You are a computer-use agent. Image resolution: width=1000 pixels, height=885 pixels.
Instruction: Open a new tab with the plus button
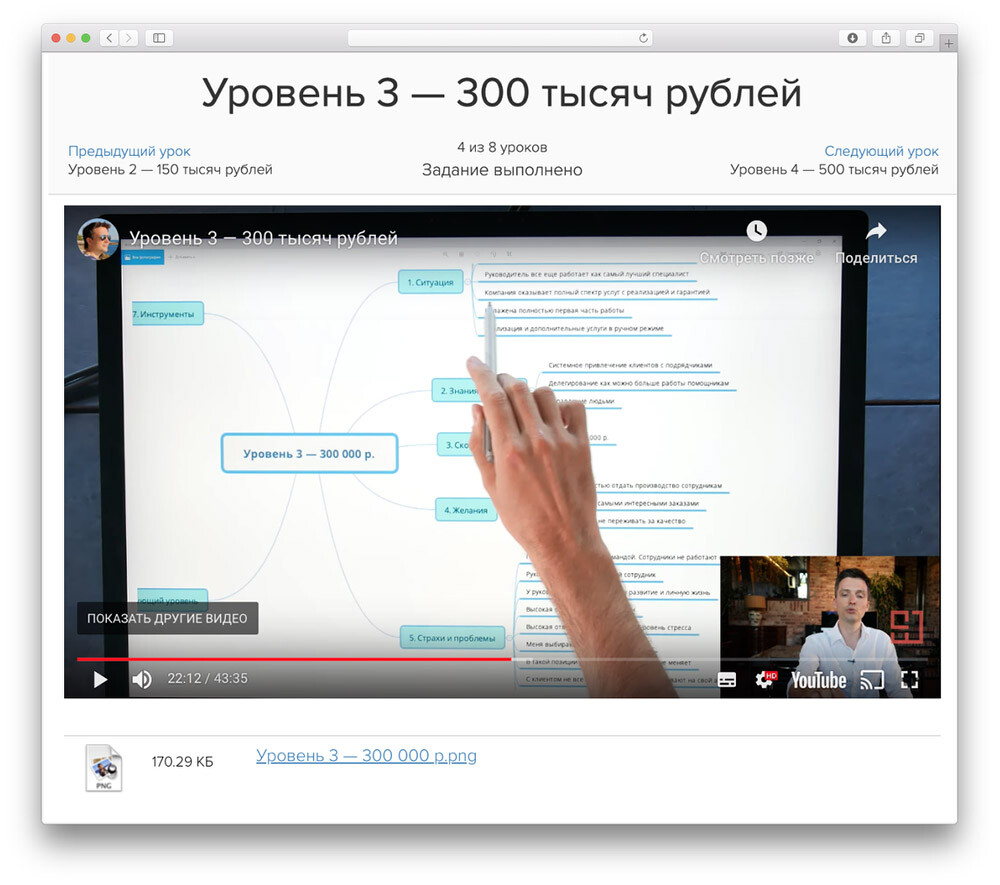pyautogui.click(x=948, y=43)
